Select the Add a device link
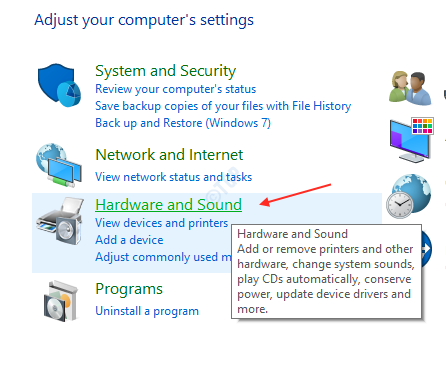Screen dimensions: 446x372 click(x=129, y=240)
